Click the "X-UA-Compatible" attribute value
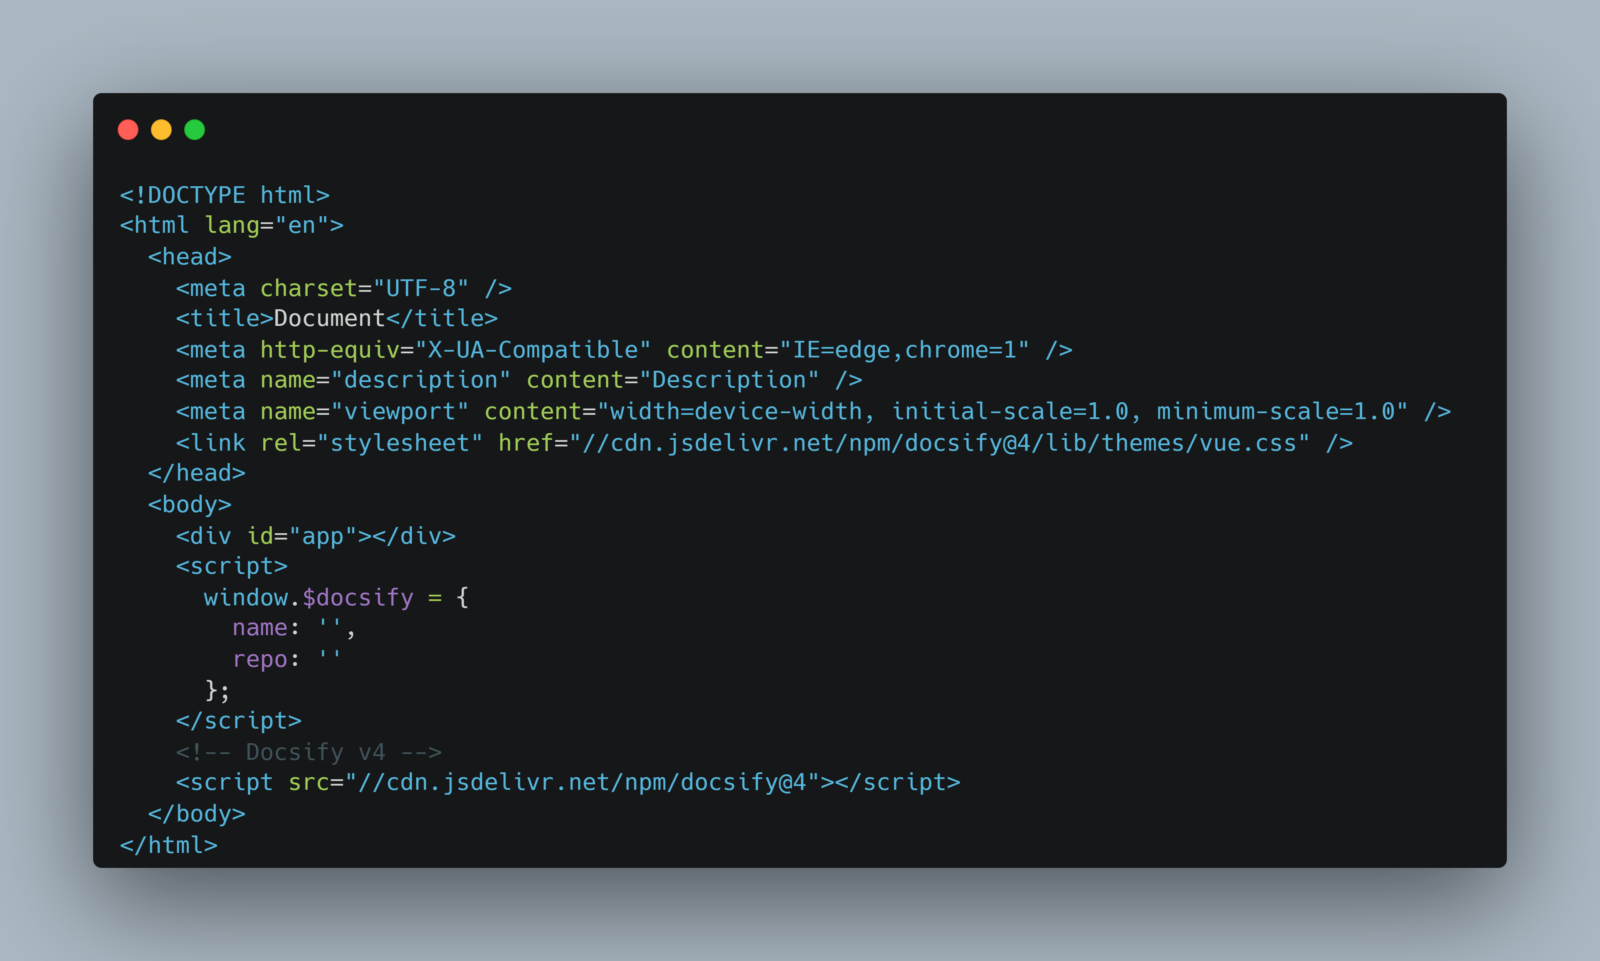The width and height of the screenshot is (1600, 961). 533,350
